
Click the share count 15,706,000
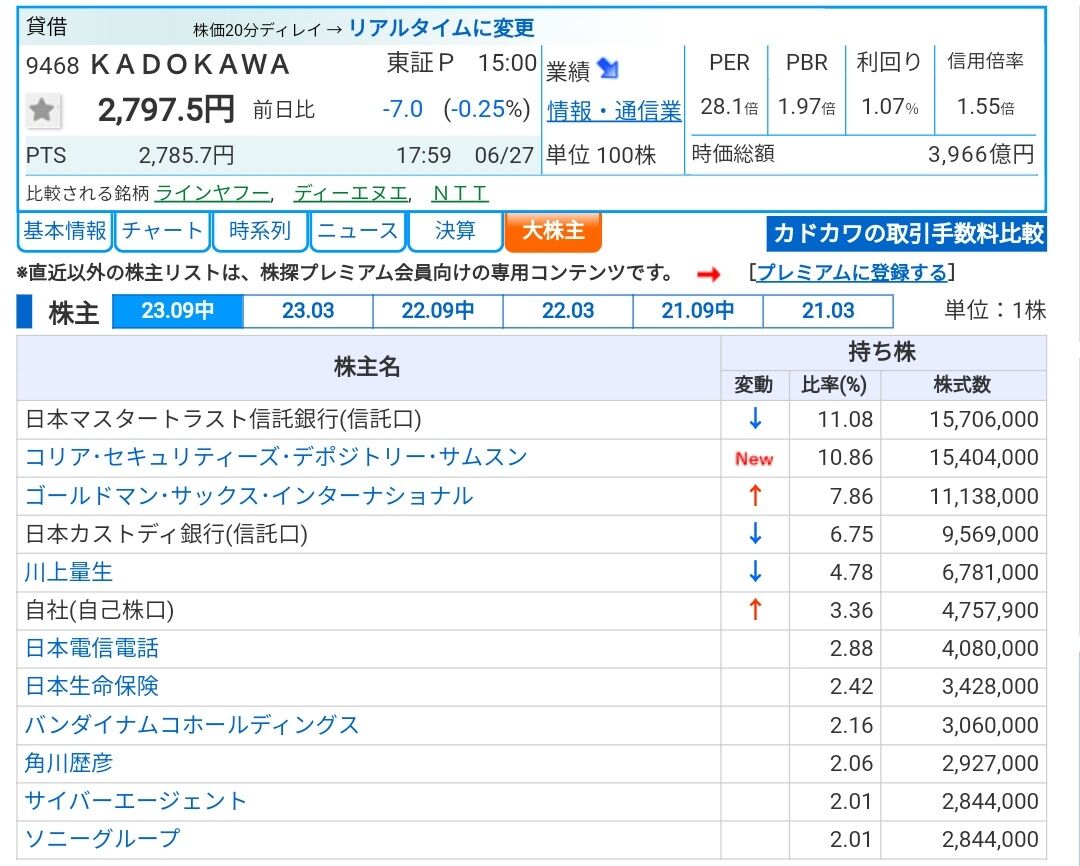pyautogui.click(x=984, y=419)
